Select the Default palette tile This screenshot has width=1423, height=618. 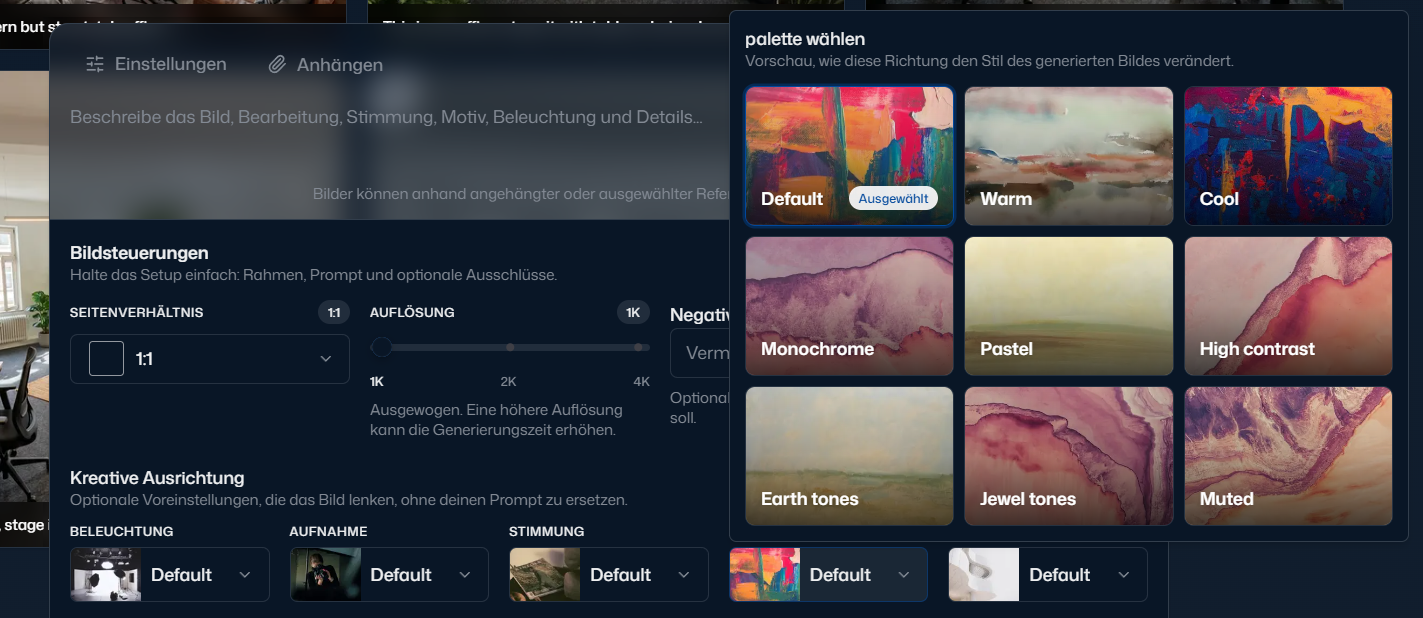849,156
